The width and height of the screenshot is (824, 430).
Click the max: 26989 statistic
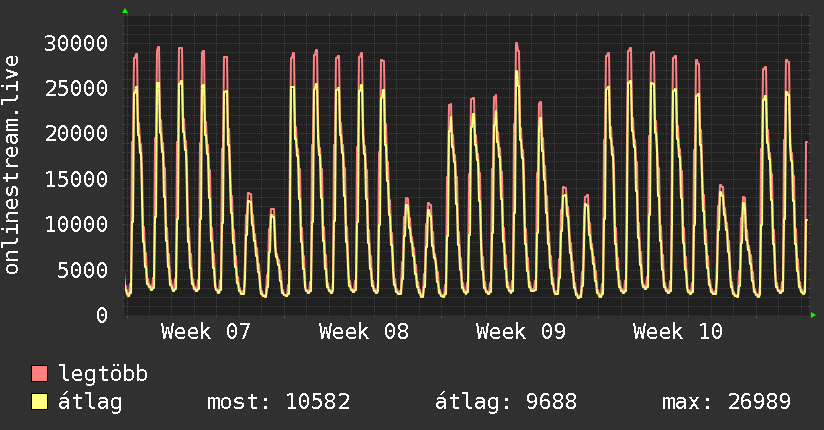(x=726, y=402)
